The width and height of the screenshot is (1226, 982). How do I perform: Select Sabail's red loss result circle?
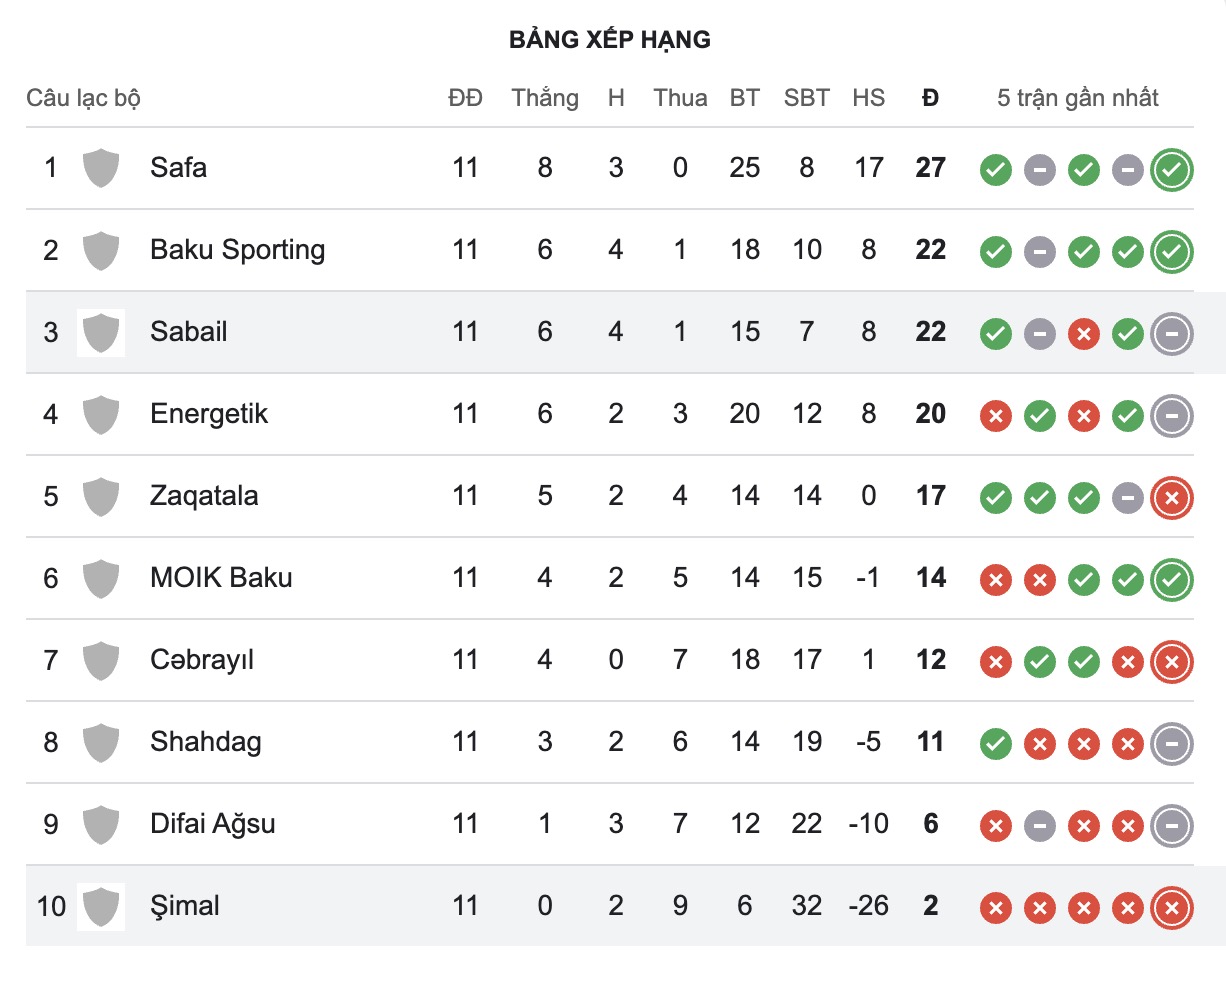coord(1083,334)
